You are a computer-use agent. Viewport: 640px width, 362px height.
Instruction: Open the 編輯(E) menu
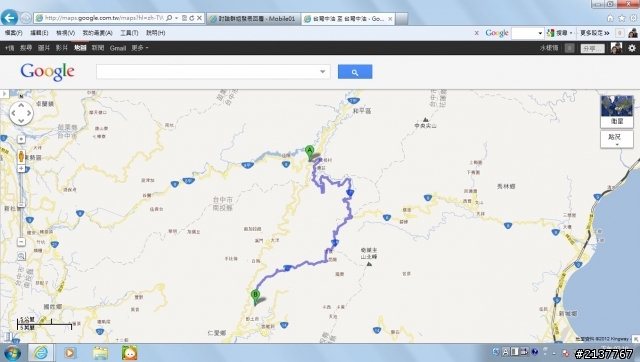point(39,33)
